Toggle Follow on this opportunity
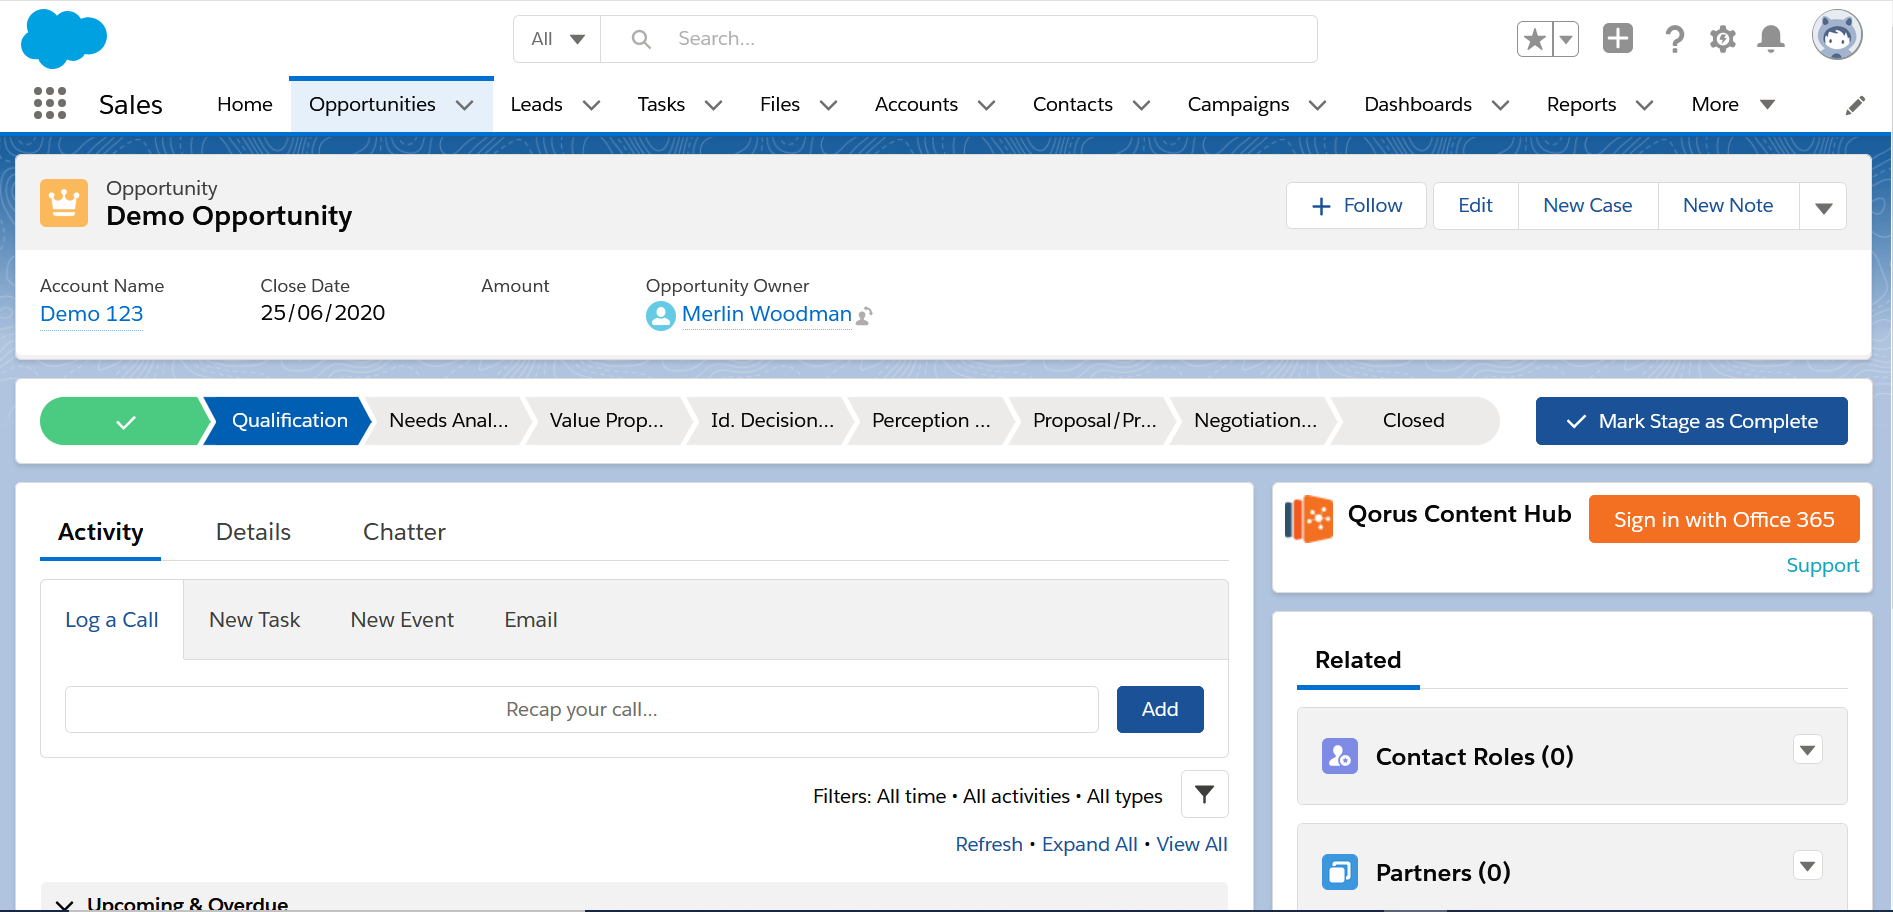This screenshot has width=1893, height=912. pyautogui.click(x=1356, y=205)
